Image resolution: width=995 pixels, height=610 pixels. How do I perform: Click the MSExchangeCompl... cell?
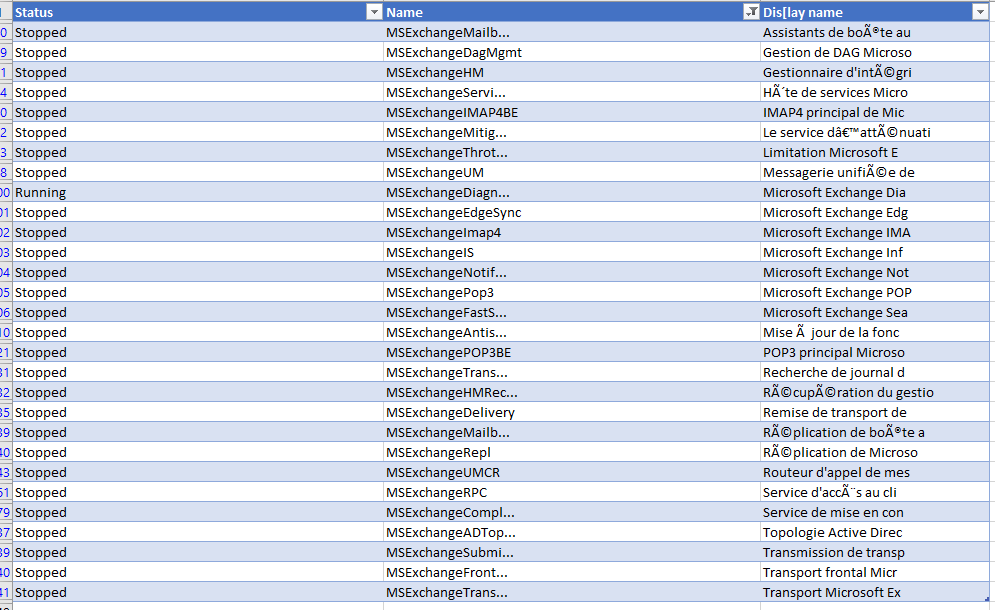(572, 512)
